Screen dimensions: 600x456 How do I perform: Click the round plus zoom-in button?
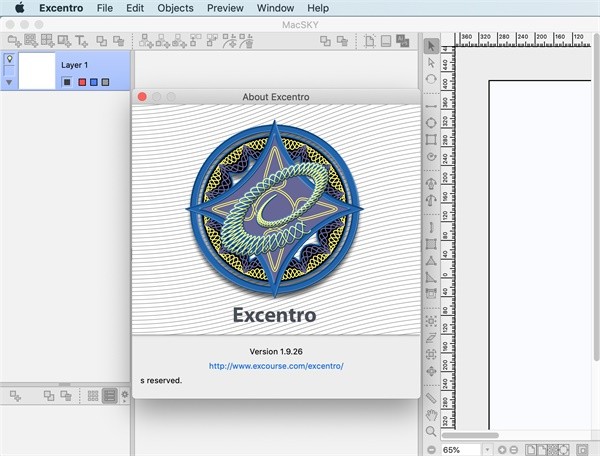click(502, 450)
